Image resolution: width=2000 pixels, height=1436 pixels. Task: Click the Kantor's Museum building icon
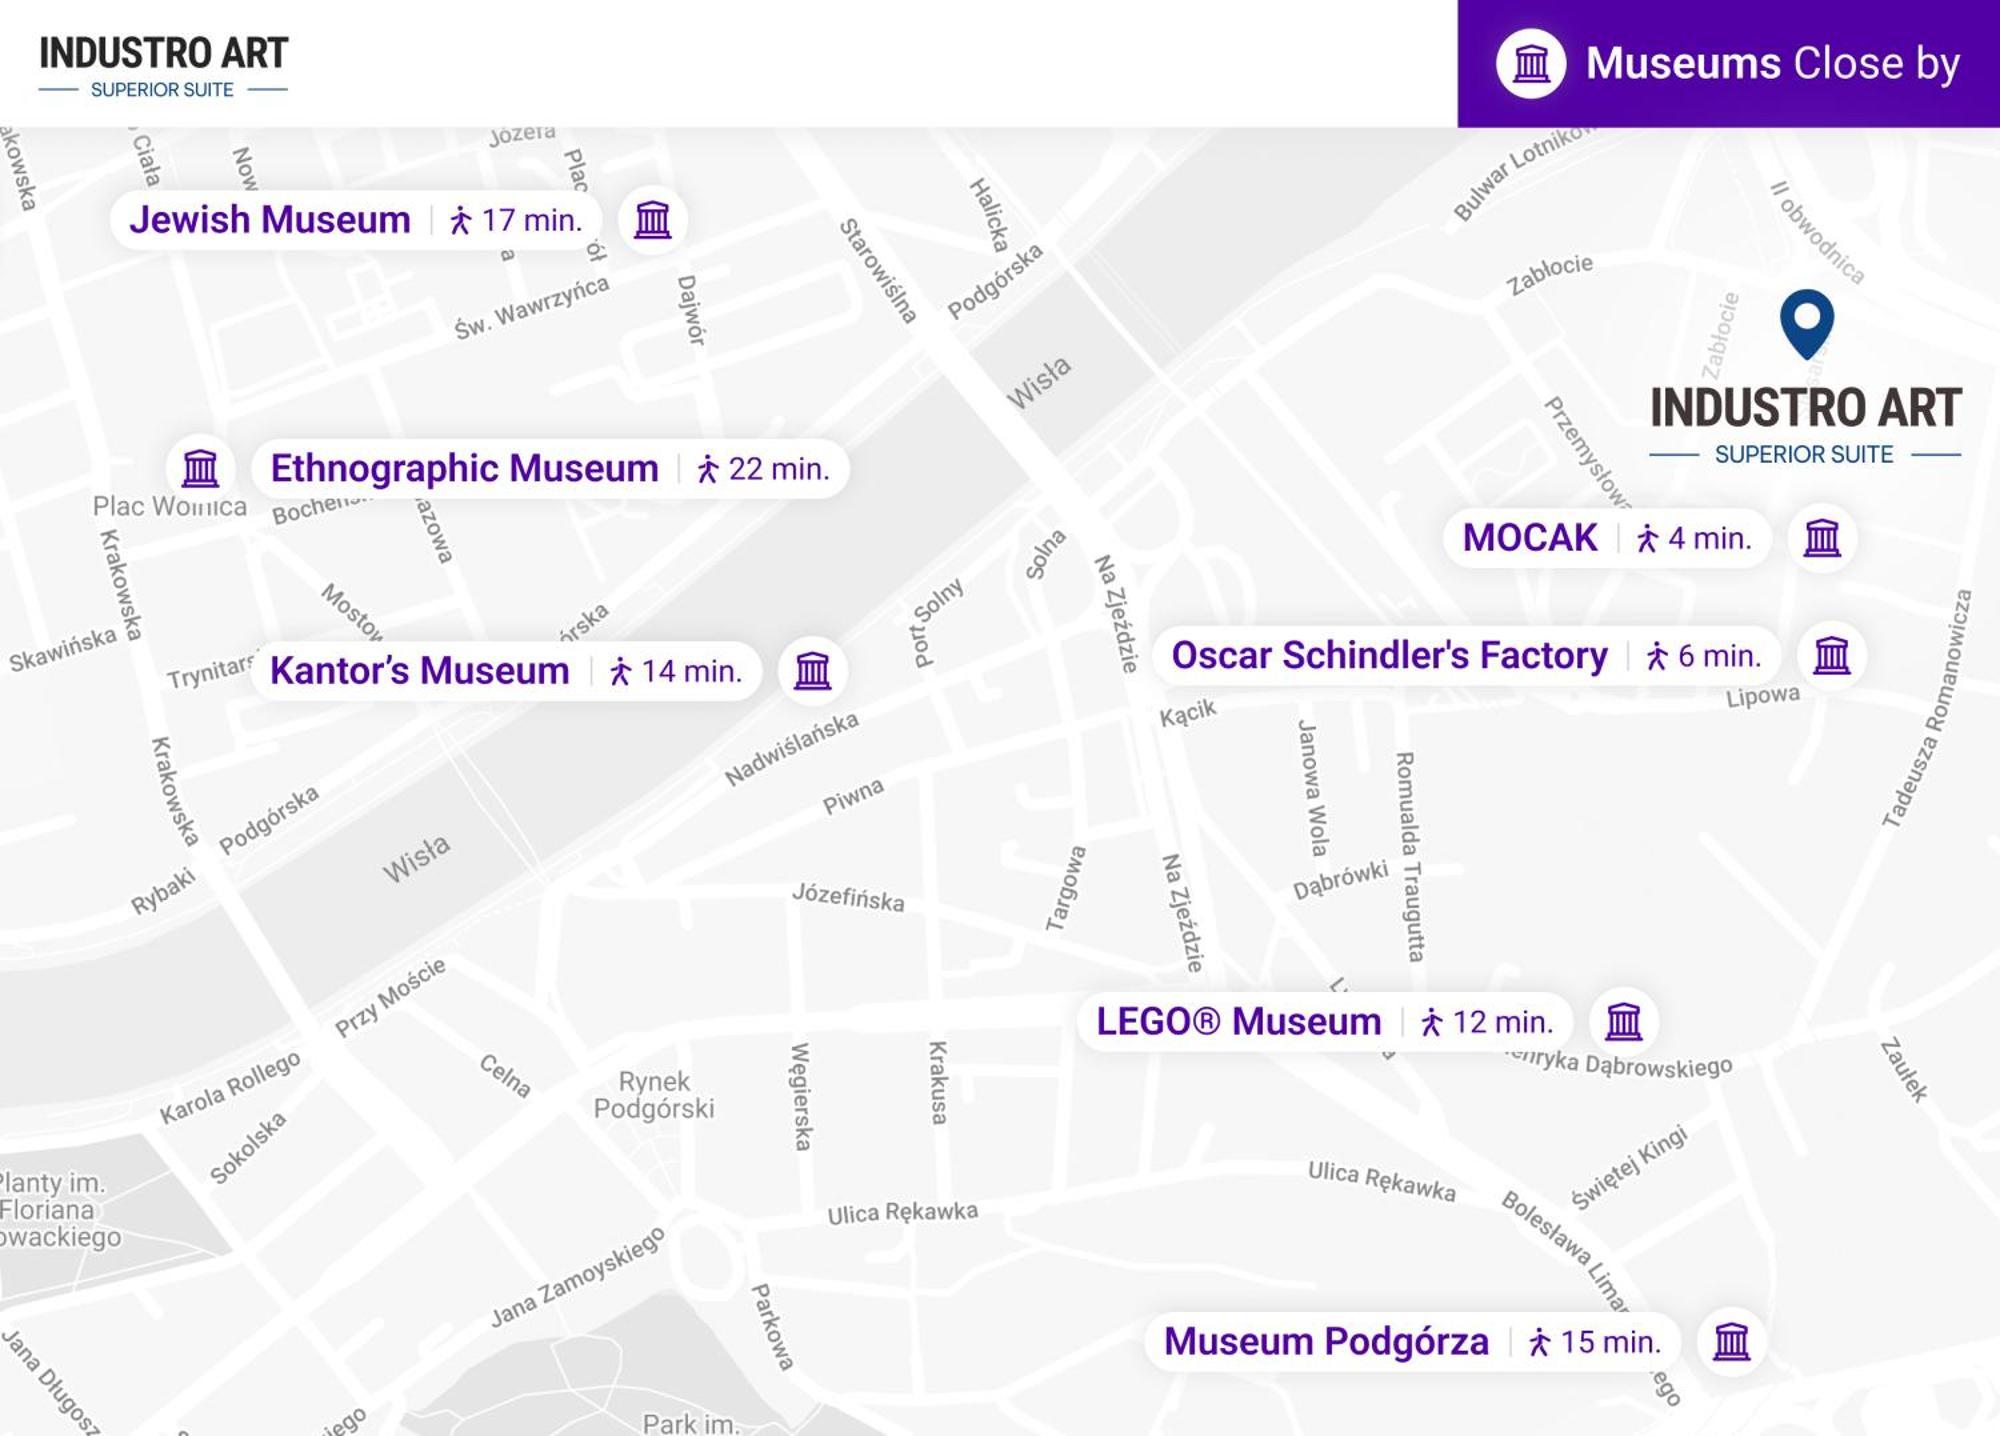tap(812, 670)
